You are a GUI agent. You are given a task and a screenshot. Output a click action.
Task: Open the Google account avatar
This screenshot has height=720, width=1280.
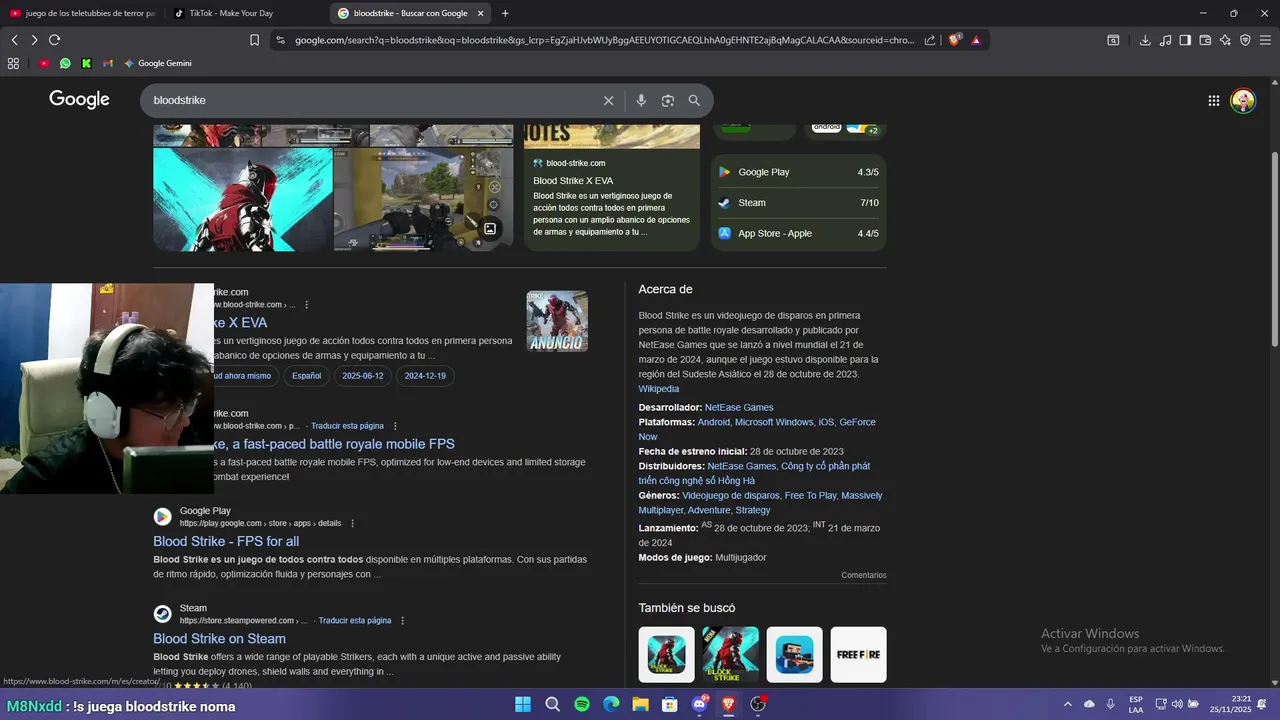point(1243,100)
